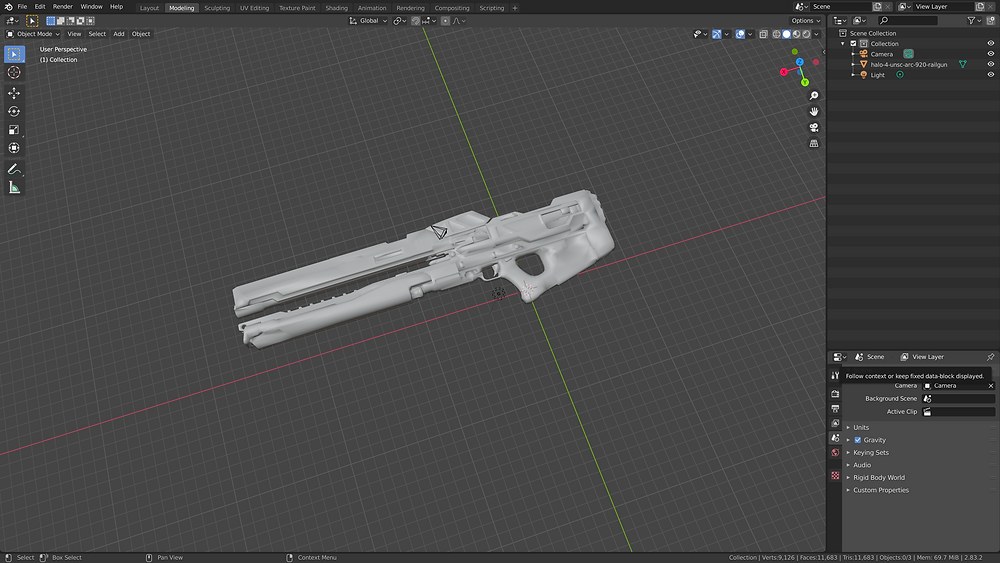Select rendered viewport shading
This screenshot has height=563, width=1000.
(807, 34)
